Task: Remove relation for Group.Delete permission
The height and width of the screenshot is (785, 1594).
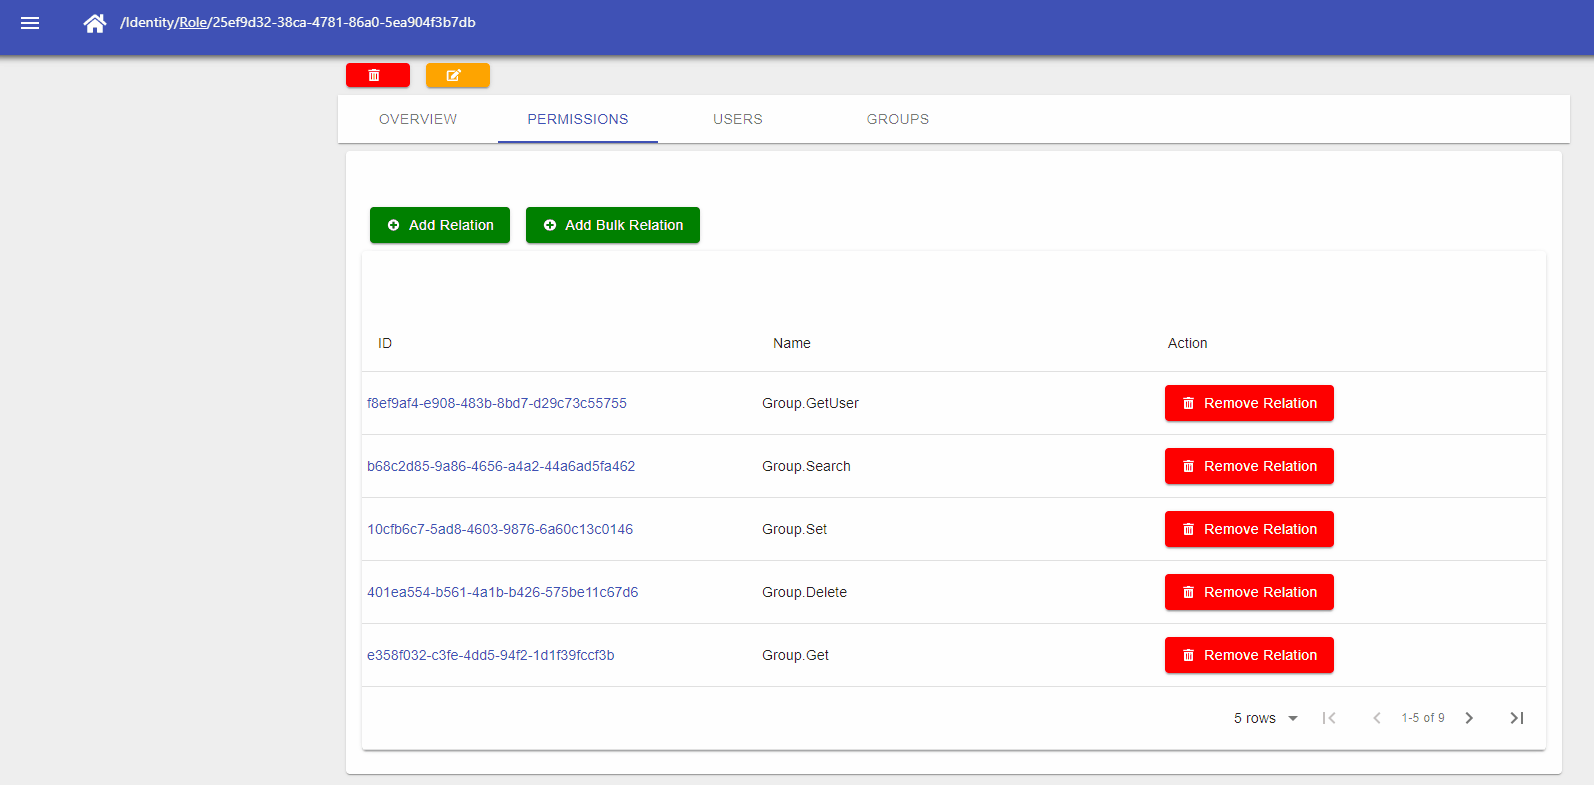Action: (x=1249, y=592)
